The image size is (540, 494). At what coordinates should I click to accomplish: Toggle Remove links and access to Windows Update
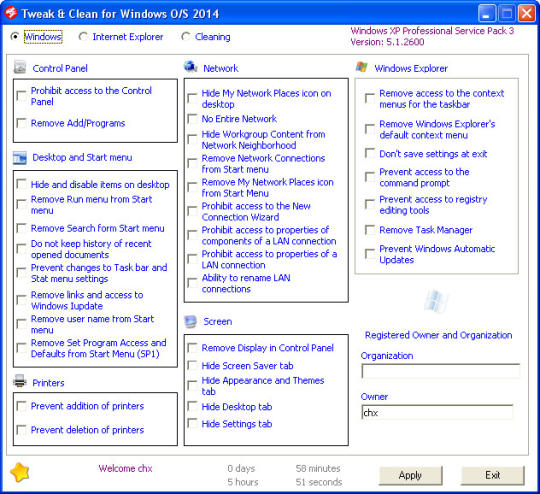point(21,300)
